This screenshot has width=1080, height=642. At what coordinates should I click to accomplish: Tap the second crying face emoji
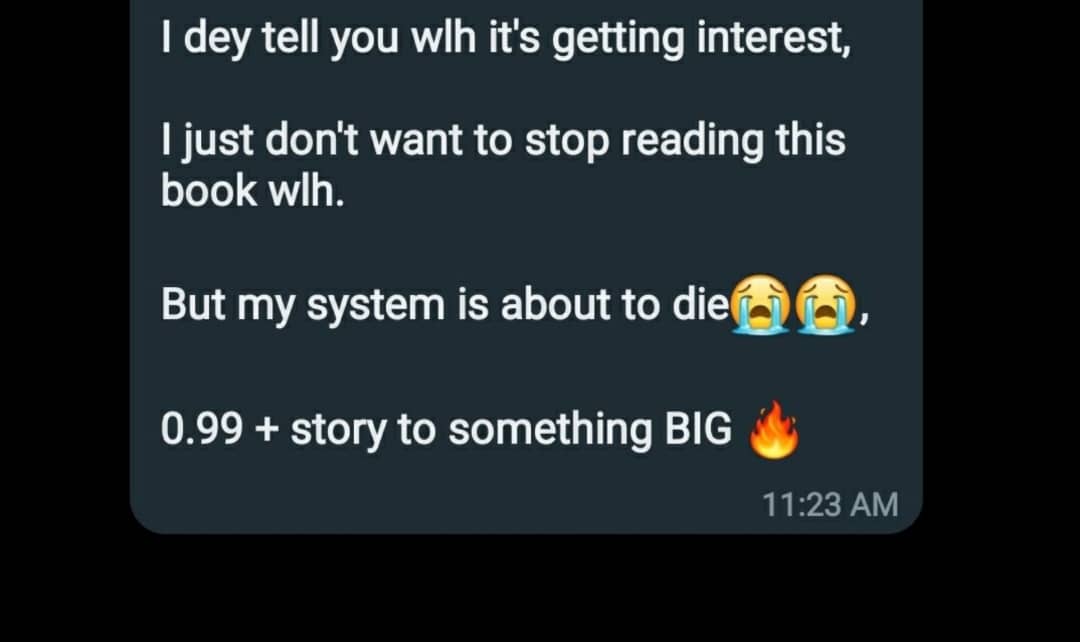[x=825, y=304]
